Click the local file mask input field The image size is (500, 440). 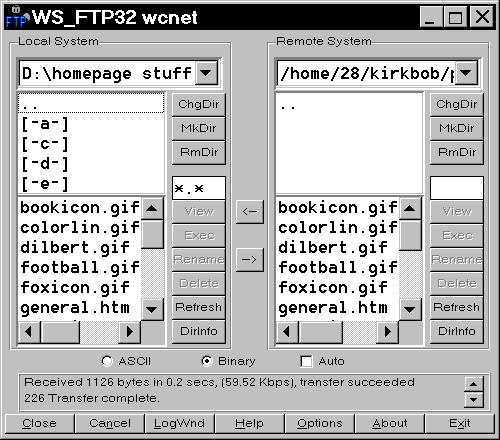click(199, 188)
